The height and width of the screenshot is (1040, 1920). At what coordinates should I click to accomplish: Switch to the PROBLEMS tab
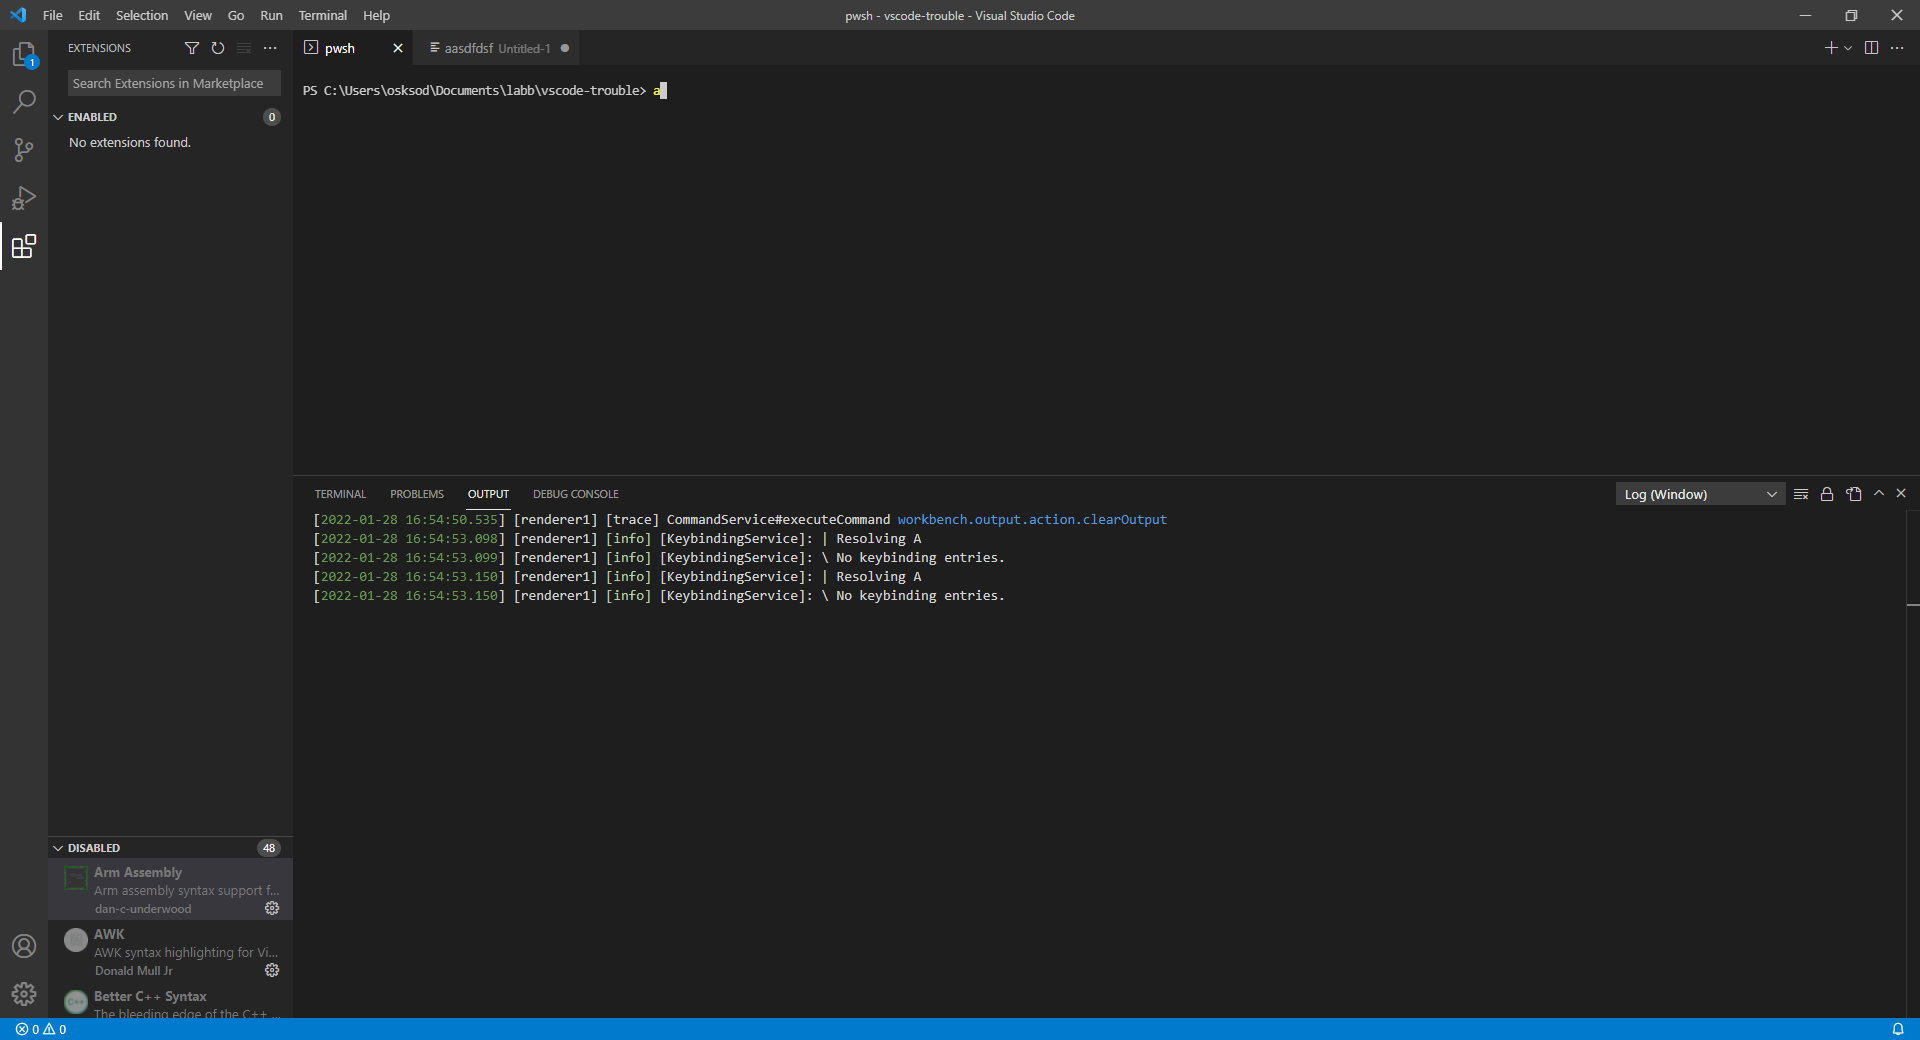tap(416, 493)
